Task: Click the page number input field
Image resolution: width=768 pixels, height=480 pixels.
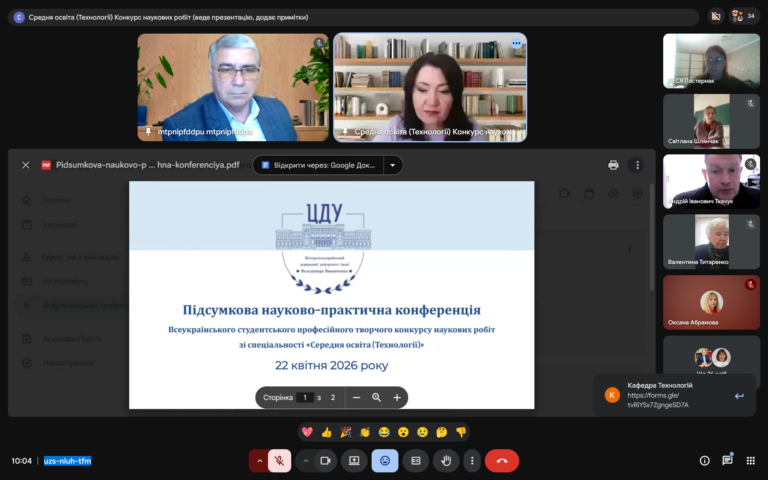Action: coord(305,397)
